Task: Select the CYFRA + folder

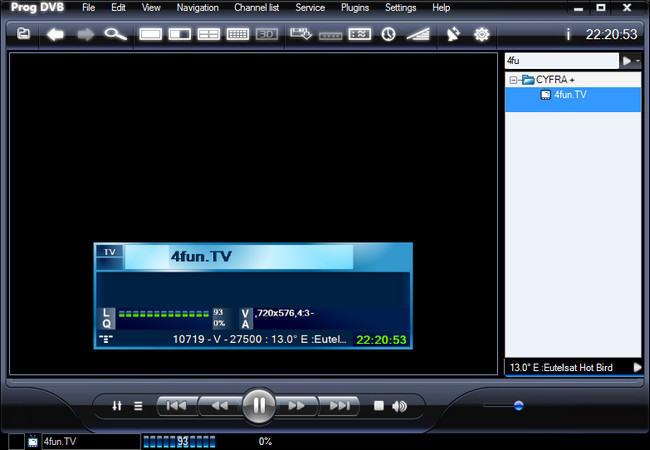Action: click(555, 80)
